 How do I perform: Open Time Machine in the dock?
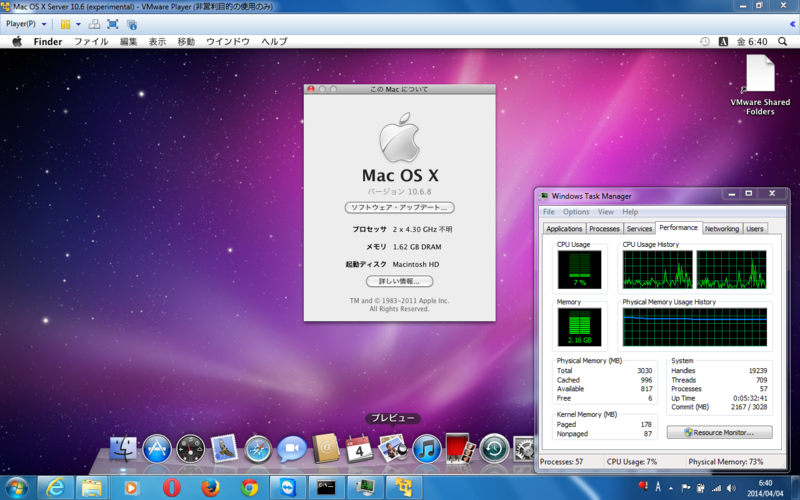point(494,449)
